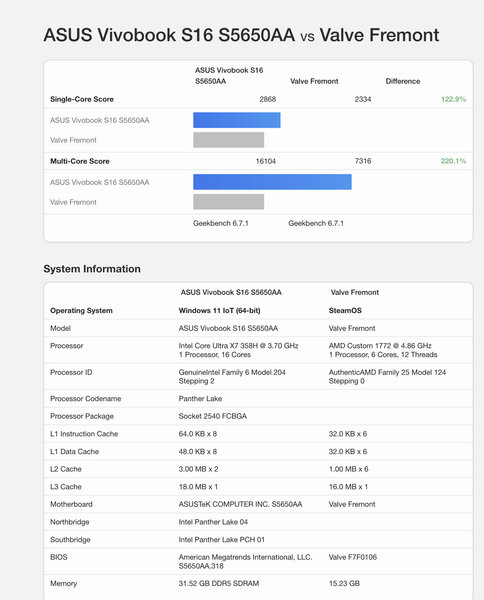The height and width of the screenshot is (600, 484).
Task: Click the 220.1% multi-core difference value
Action: tap(453, 161)
